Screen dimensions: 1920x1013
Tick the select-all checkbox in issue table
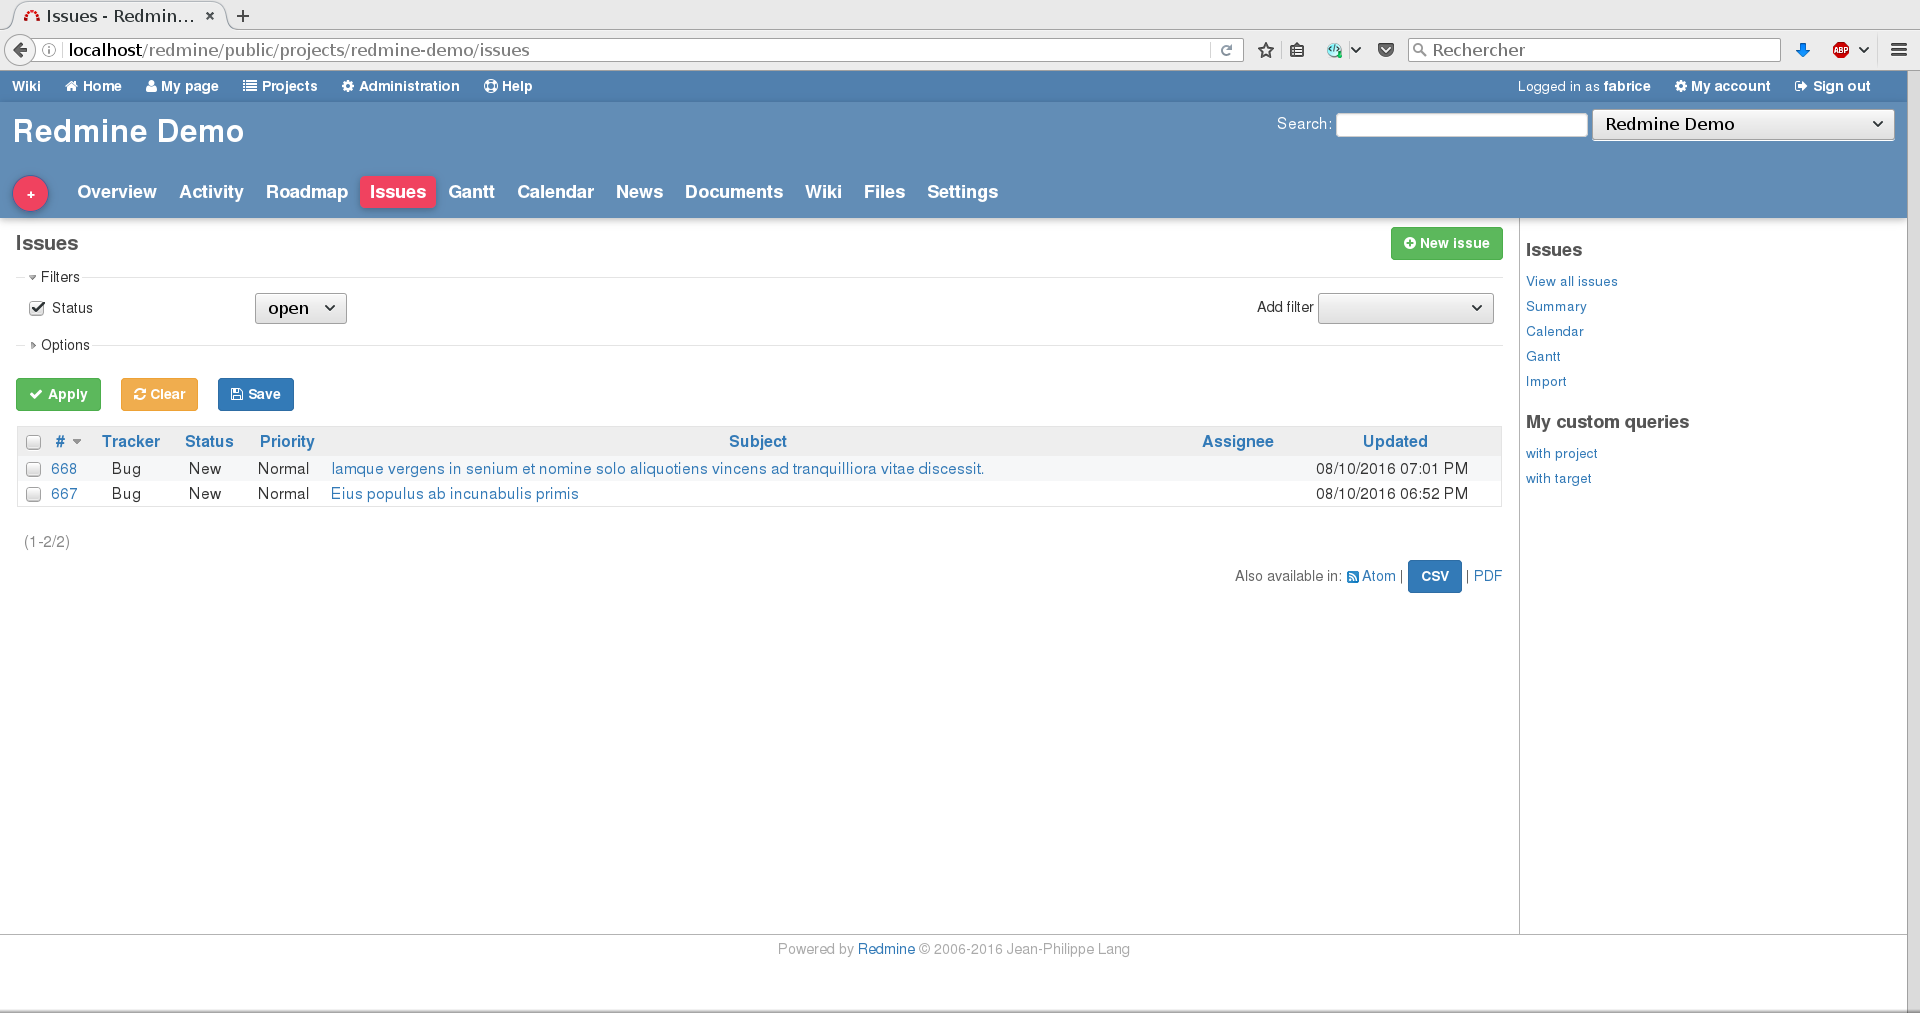(33, 442)
